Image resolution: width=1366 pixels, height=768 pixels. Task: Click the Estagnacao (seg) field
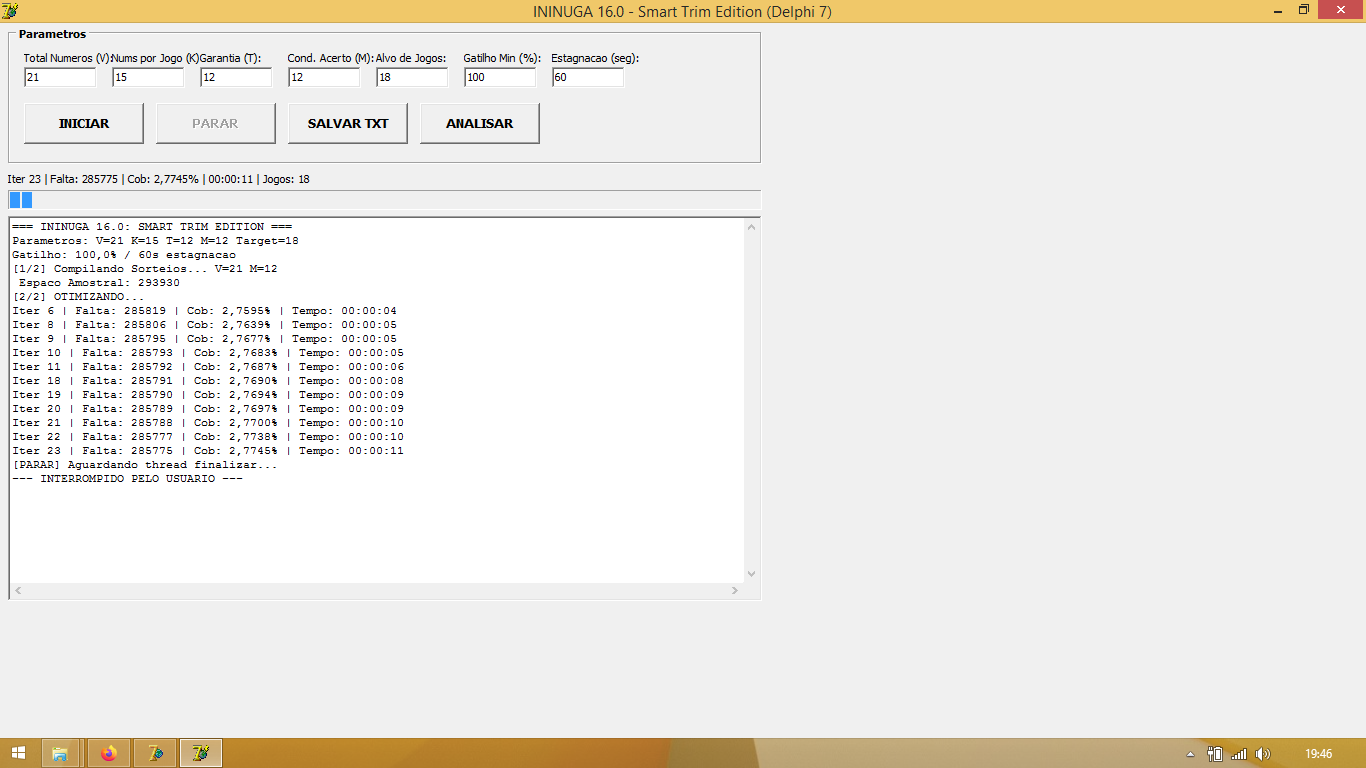pyautogui.click(x=588, y=77)
